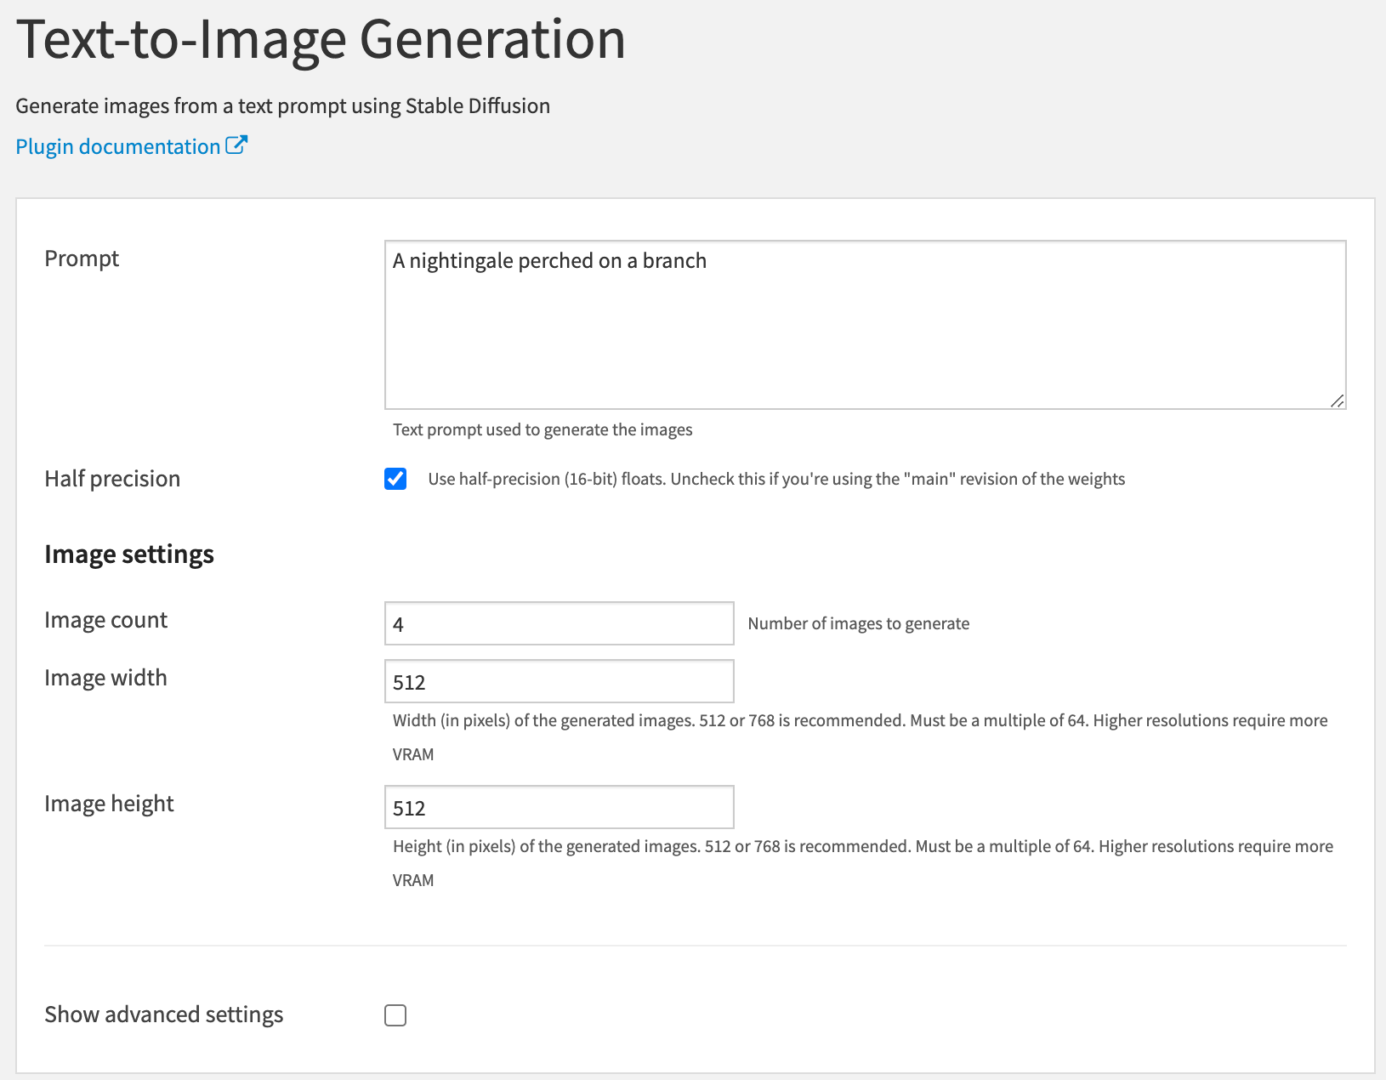Click the Half precision label
Viewport: 1386px width, 1080px height.
tap(112, 478)
